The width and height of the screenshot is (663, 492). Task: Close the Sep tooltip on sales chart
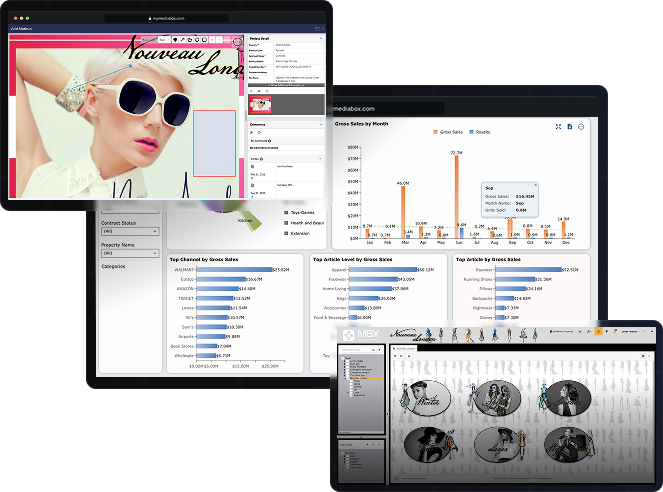(x=535, y=185)
